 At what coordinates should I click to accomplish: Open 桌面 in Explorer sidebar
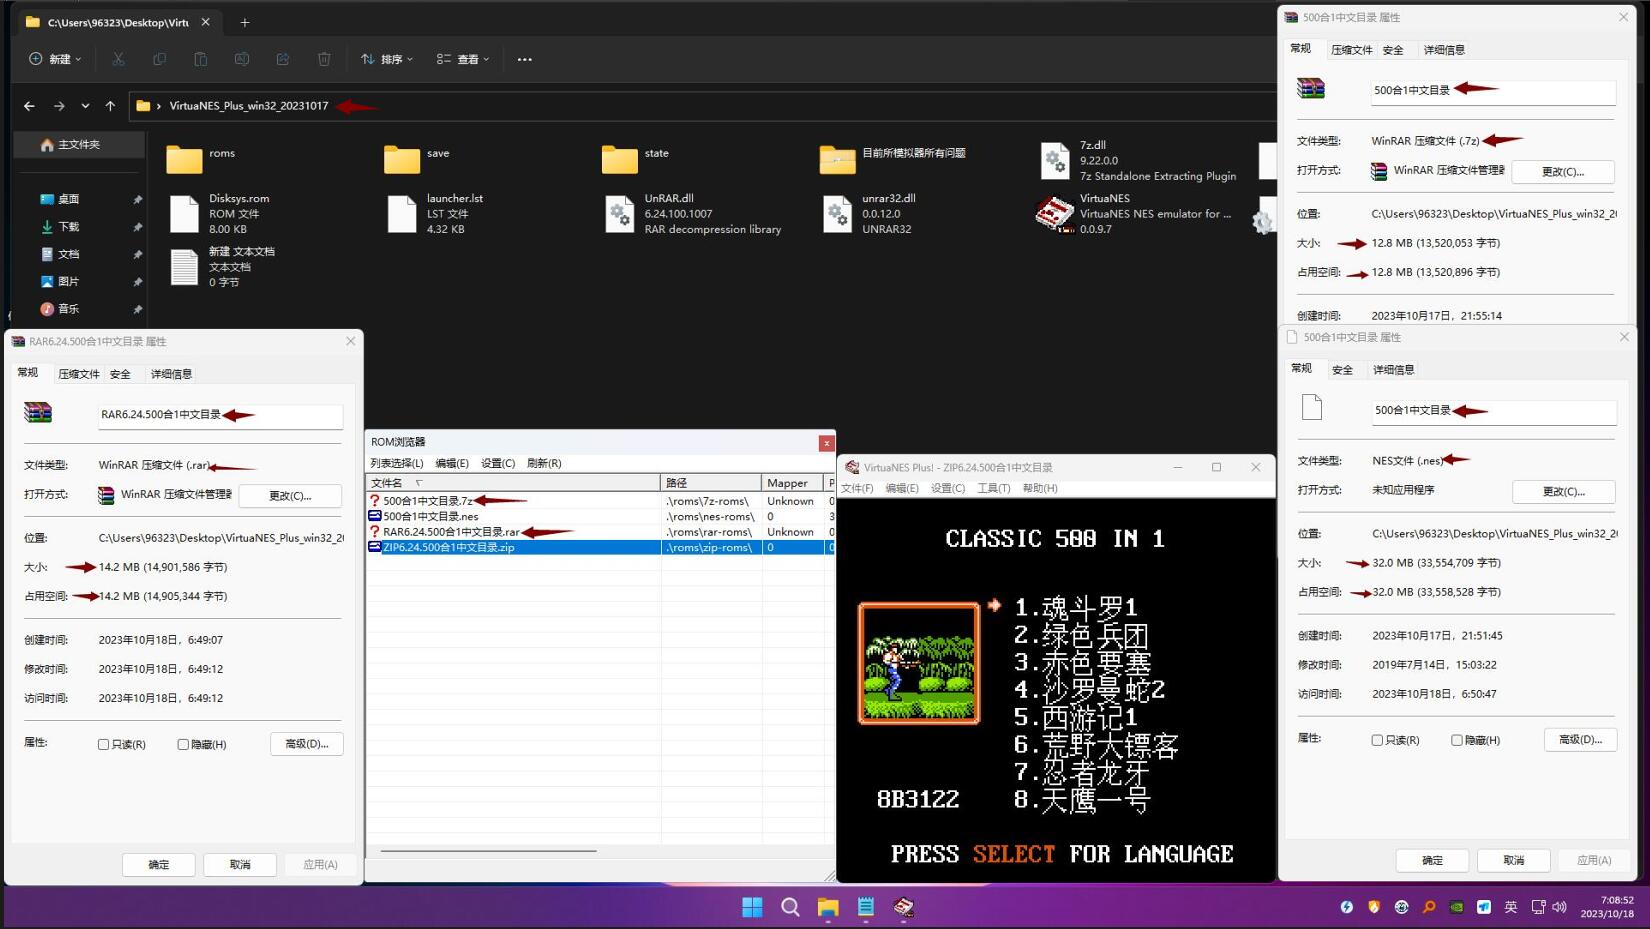coord(68,199)
